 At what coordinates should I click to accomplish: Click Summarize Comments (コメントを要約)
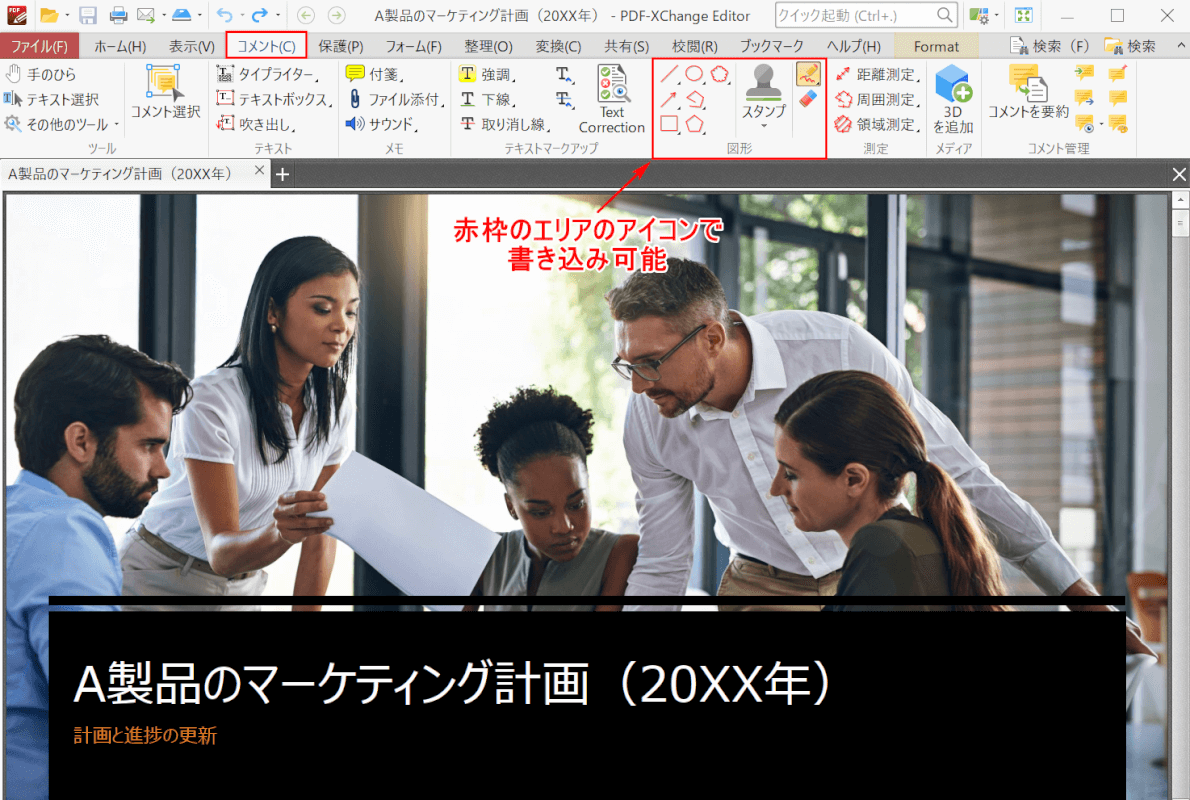point(1028,93)
